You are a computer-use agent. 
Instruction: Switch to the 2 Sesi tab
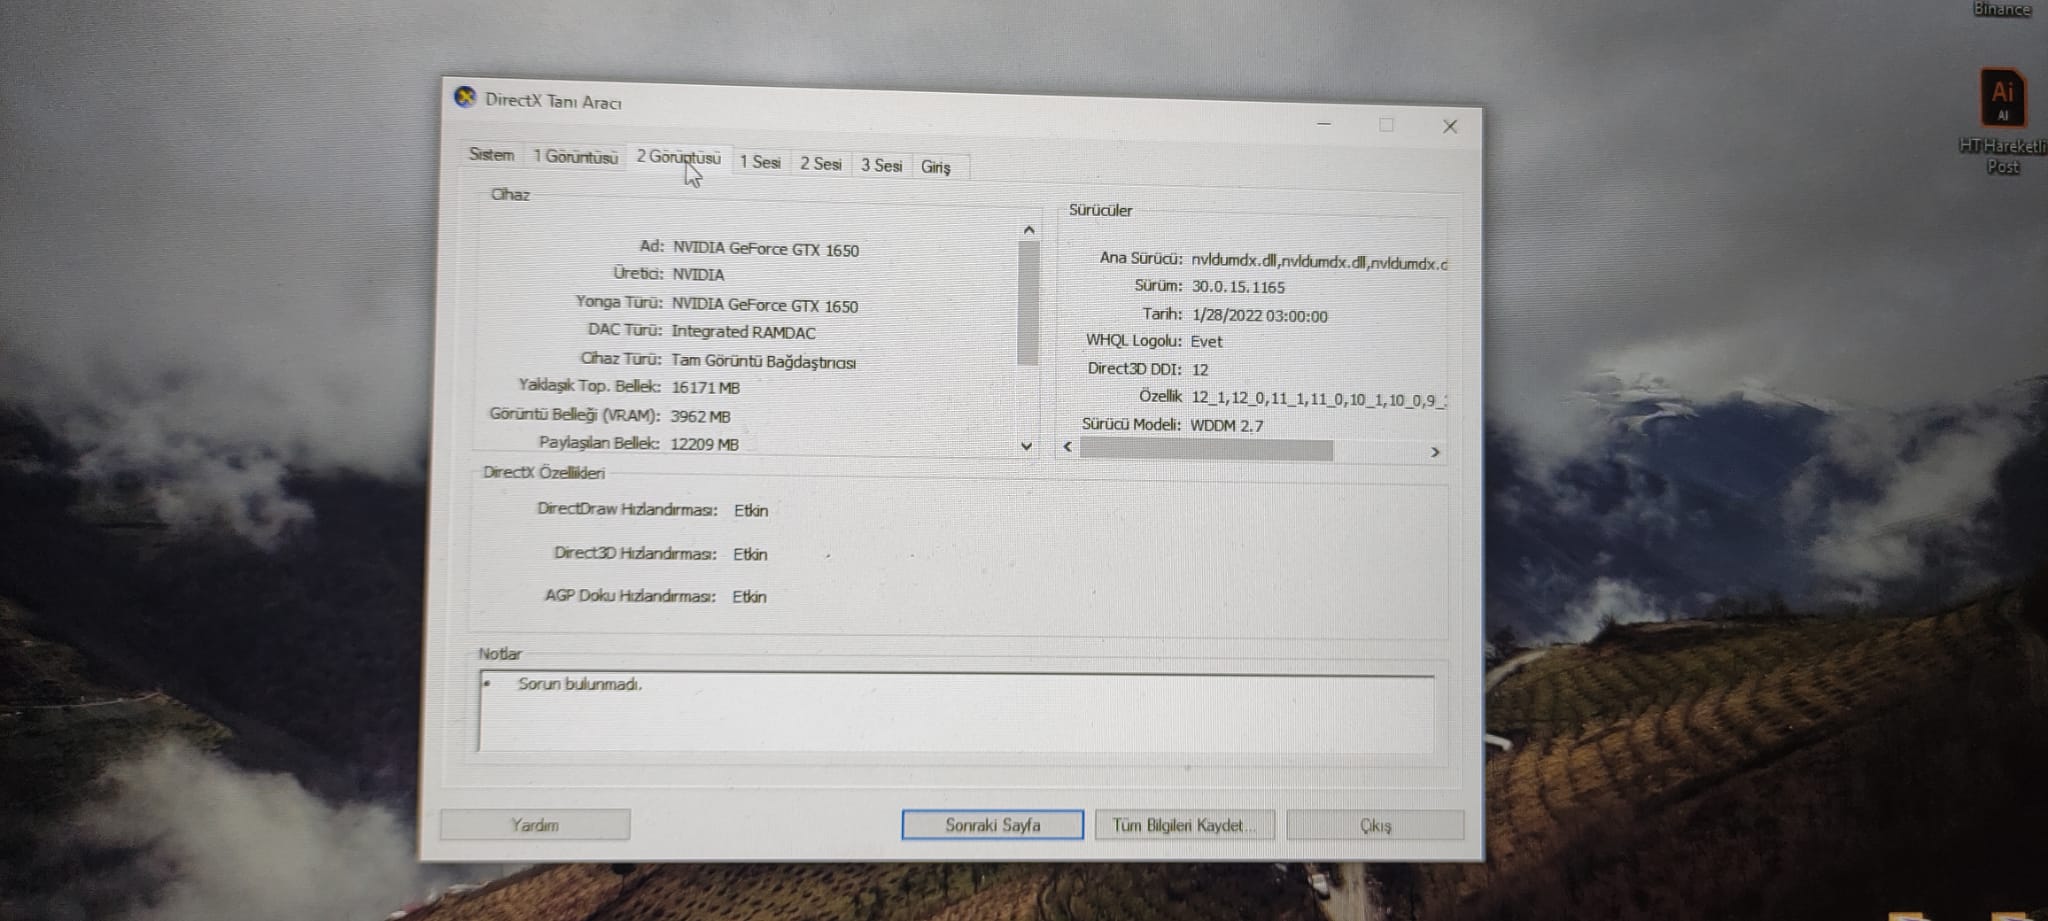(820, 163)
